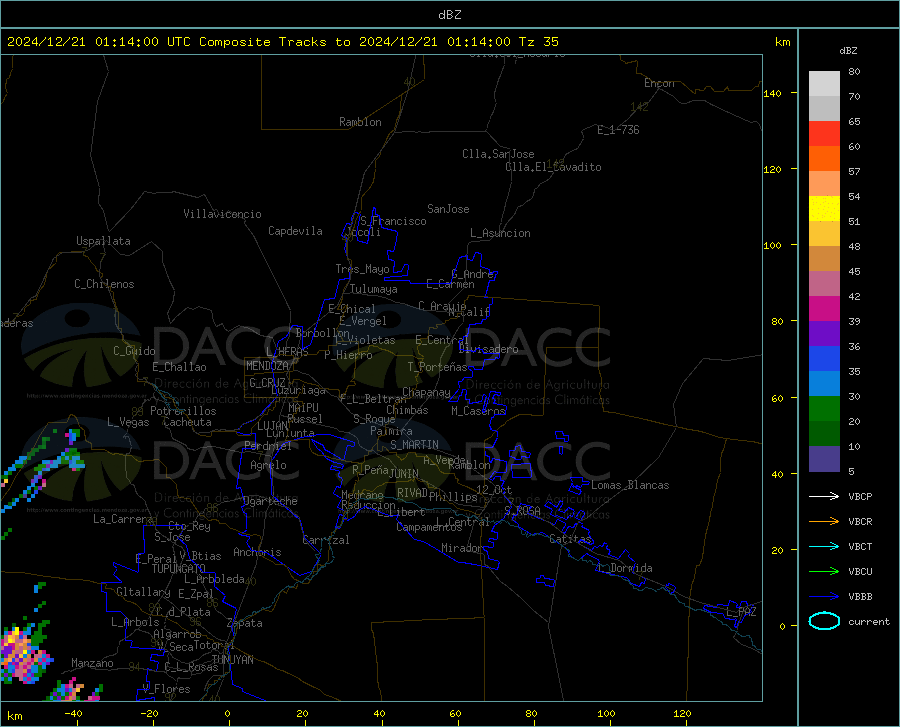Click the cyan VBCT arrow legend icon
Viewport: 900px width, 727px height.
(824, 546)
